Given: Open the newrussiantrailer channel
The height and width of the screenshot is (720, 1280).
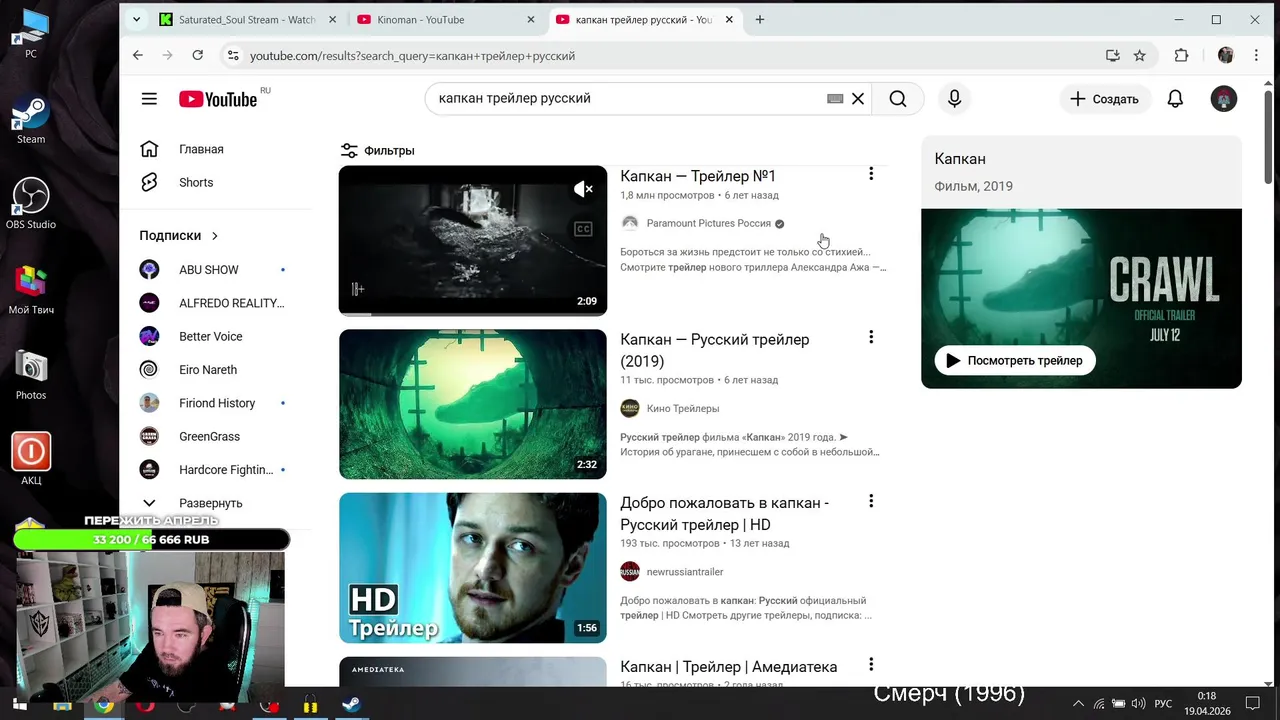Looking at the screenshot, I should pos(685,572).
